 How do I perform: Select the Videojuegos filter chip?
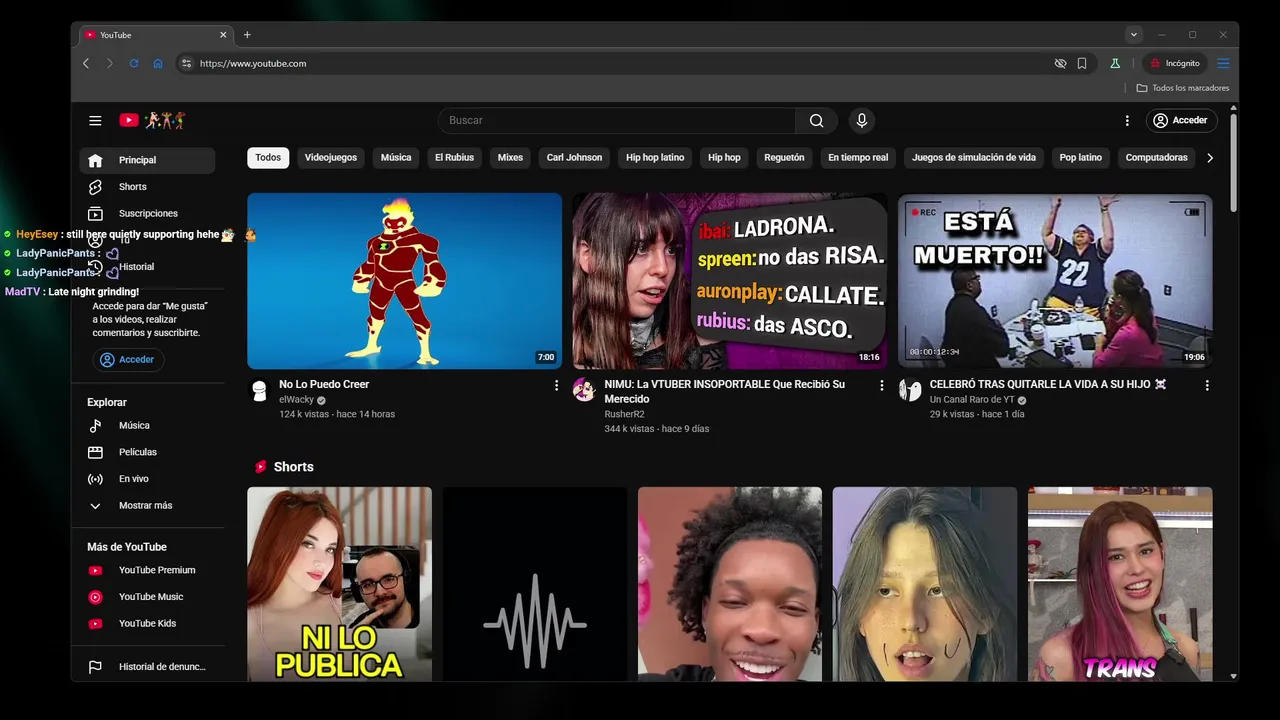(x=331, y=158)
